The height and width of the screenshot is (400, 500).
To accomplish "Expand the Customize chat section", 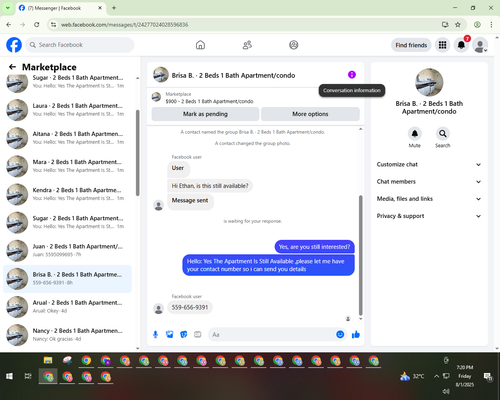I will click(429, 164).
